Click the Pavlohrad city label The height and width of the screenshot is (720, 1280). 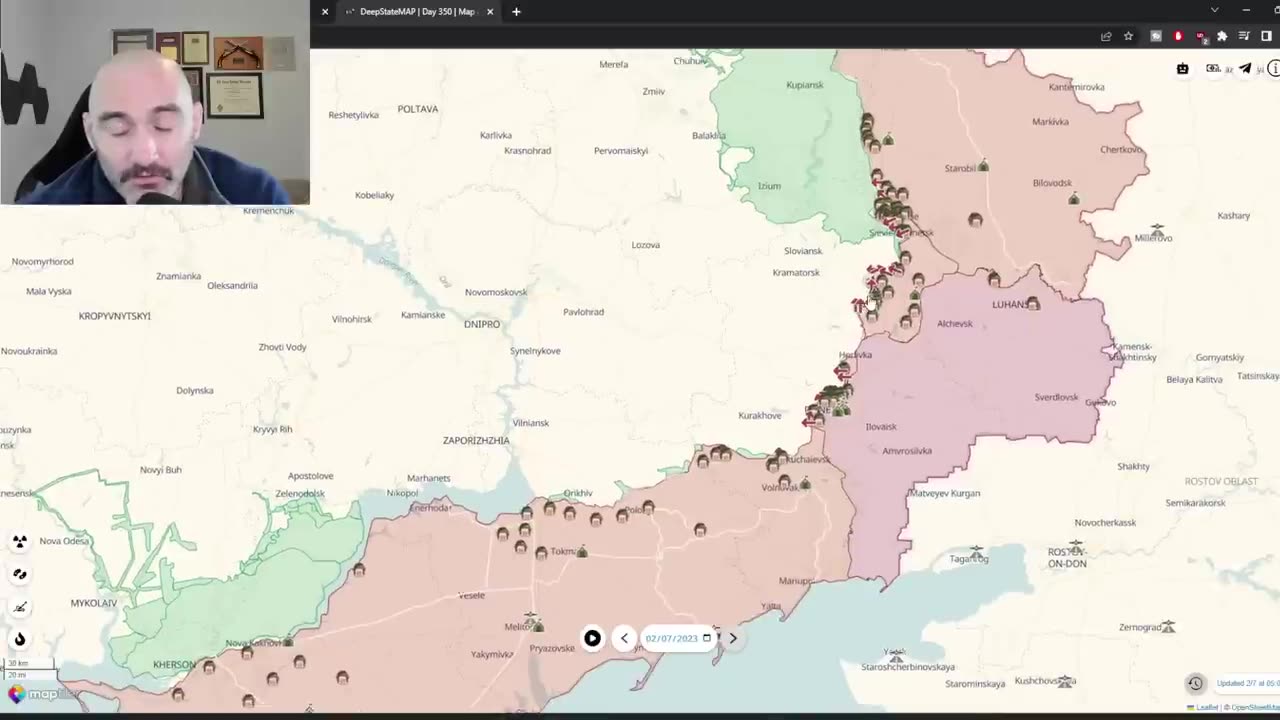tap(583, 312)
